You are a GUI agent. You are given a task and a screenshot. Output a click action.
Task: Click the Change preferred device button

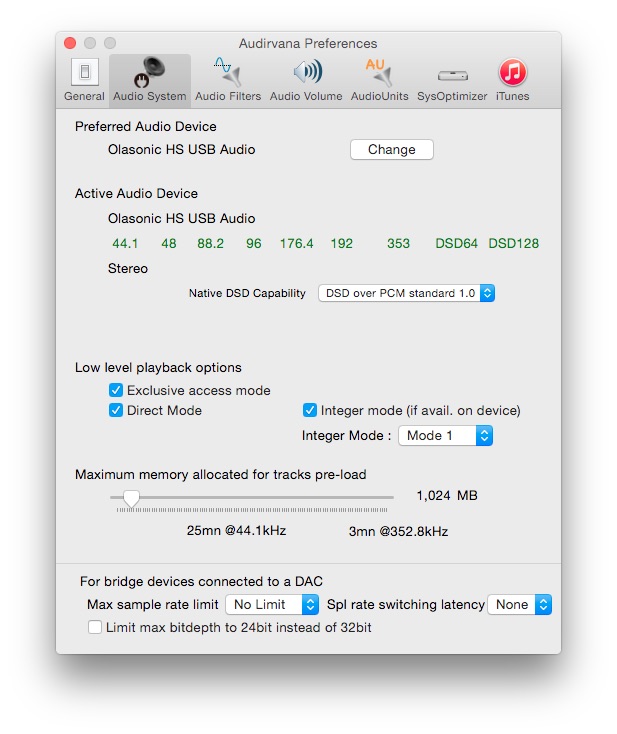point(391,149)
